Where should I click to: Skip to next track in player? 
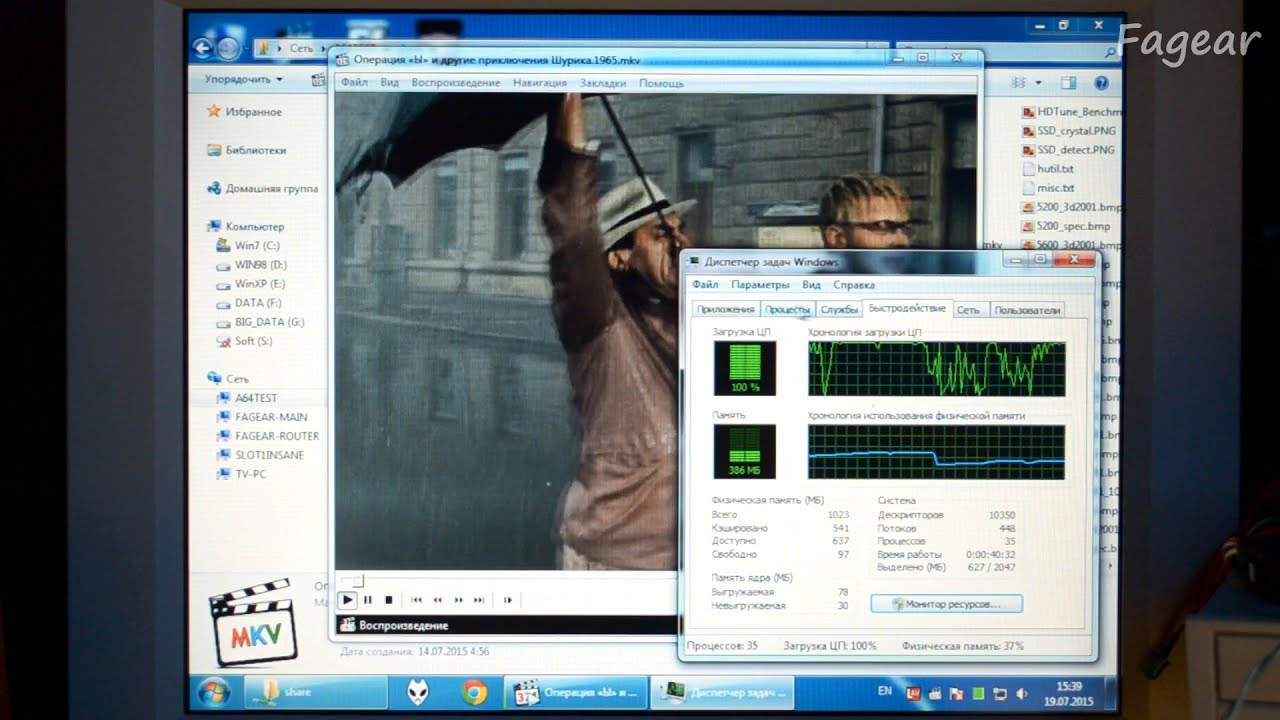point(479,600)
